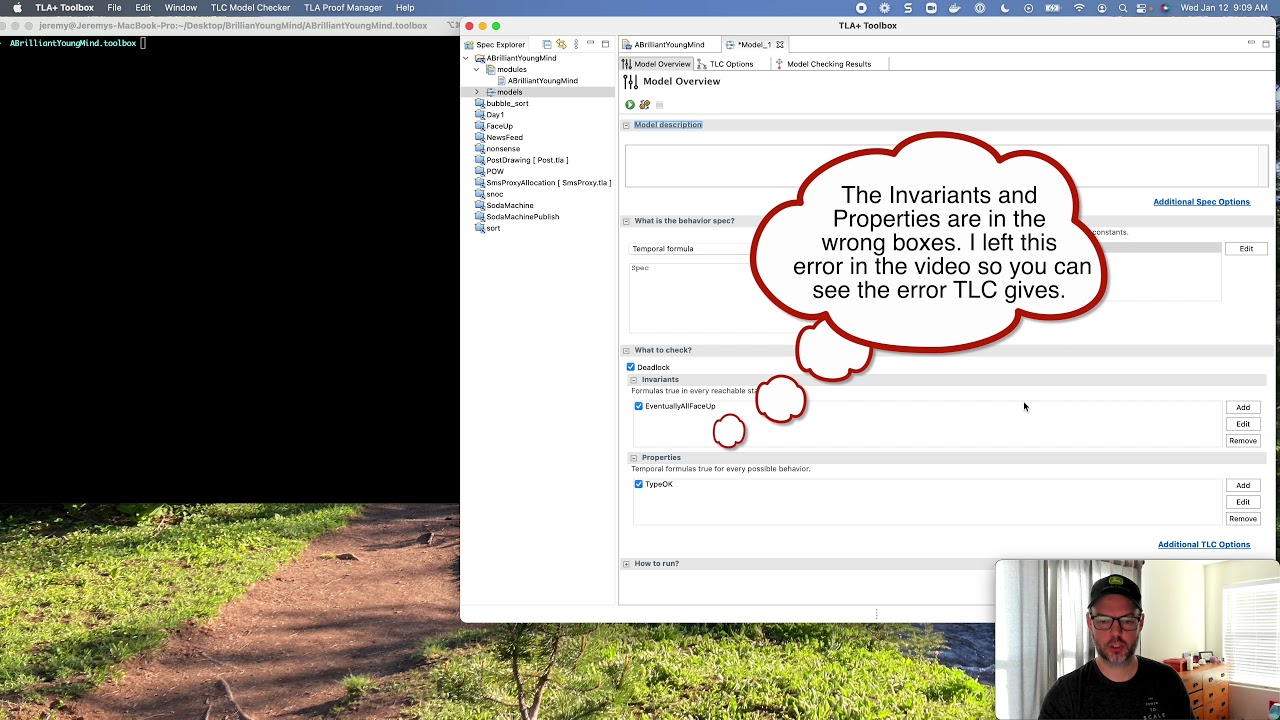Toggle the Deadlock checkbox

pyautogui.click(x=631, y=367)
